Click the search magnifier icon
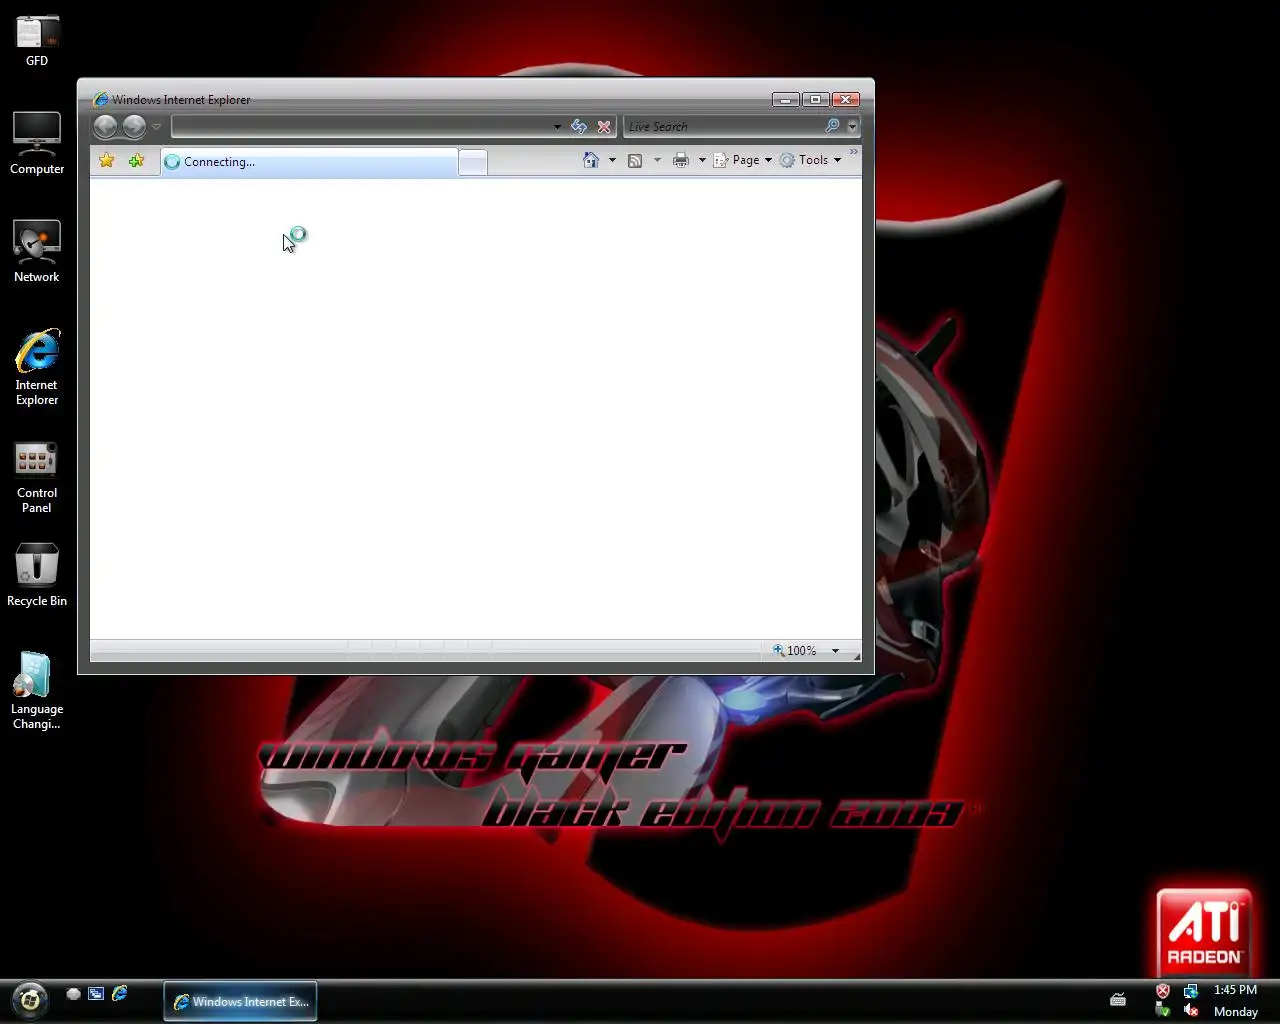Image resolution: width=1280 pixels, height=1024 pixels. pyautogui.click(x=832, y=126)
